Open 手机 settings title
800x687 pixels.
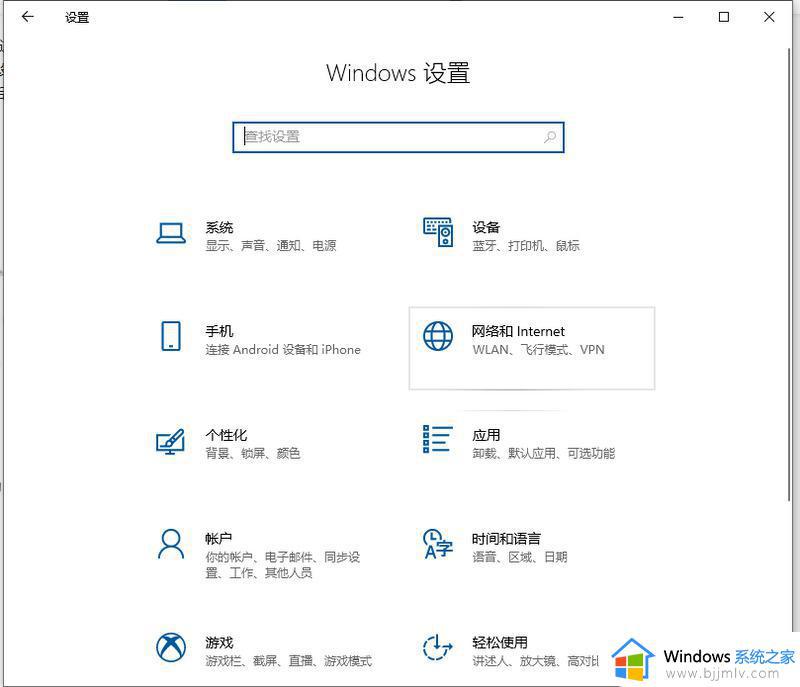219,331
